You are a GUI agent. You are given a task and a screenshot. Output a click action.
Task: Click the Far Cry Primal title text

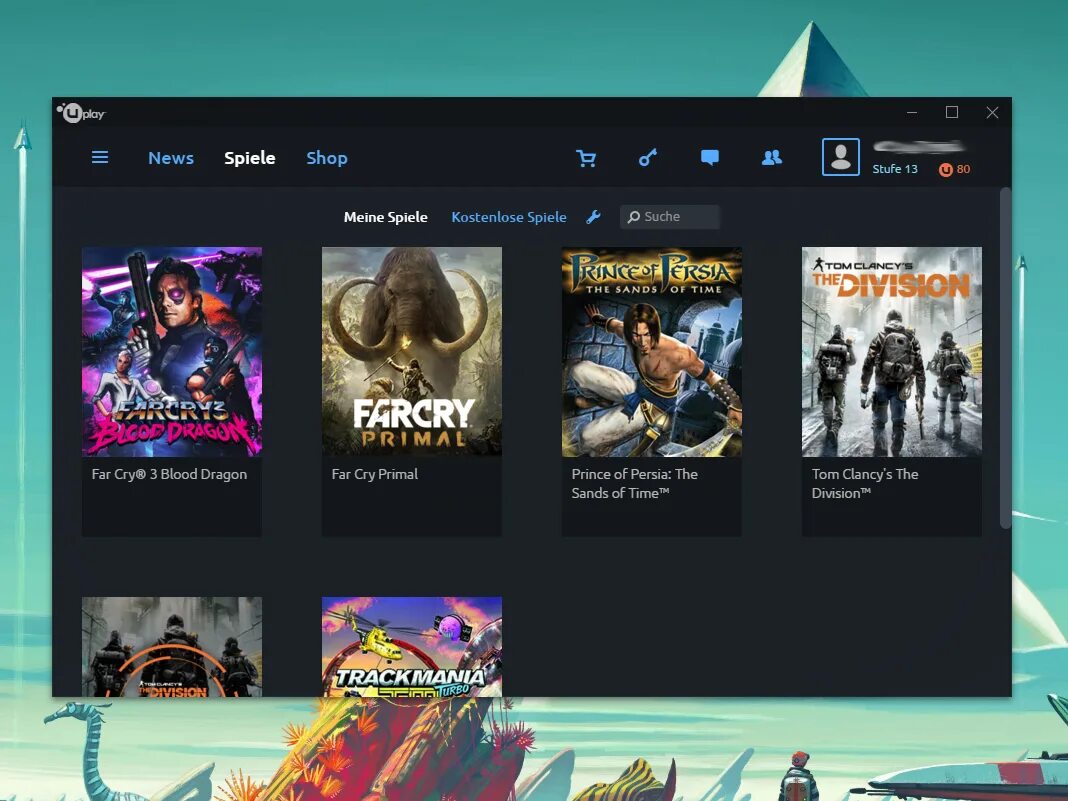tap(375, 474)
